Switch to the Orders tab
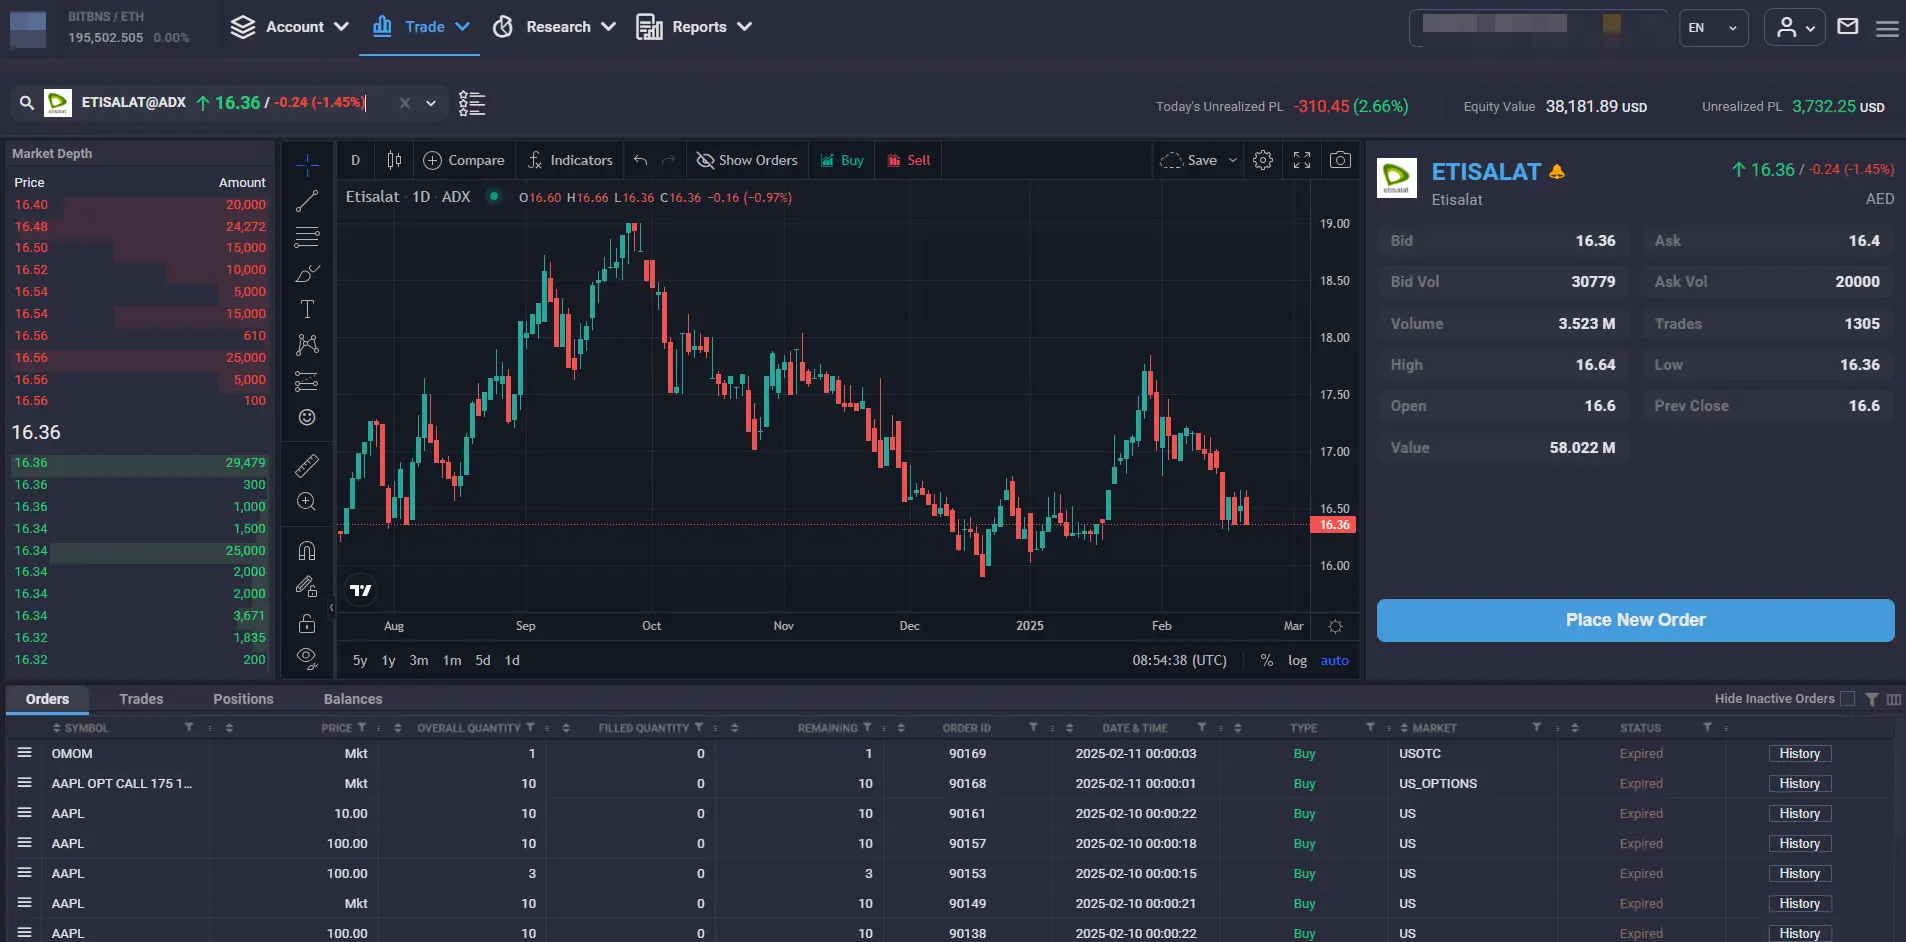This screenshot has width=1906, height=942. pos(48,699)
